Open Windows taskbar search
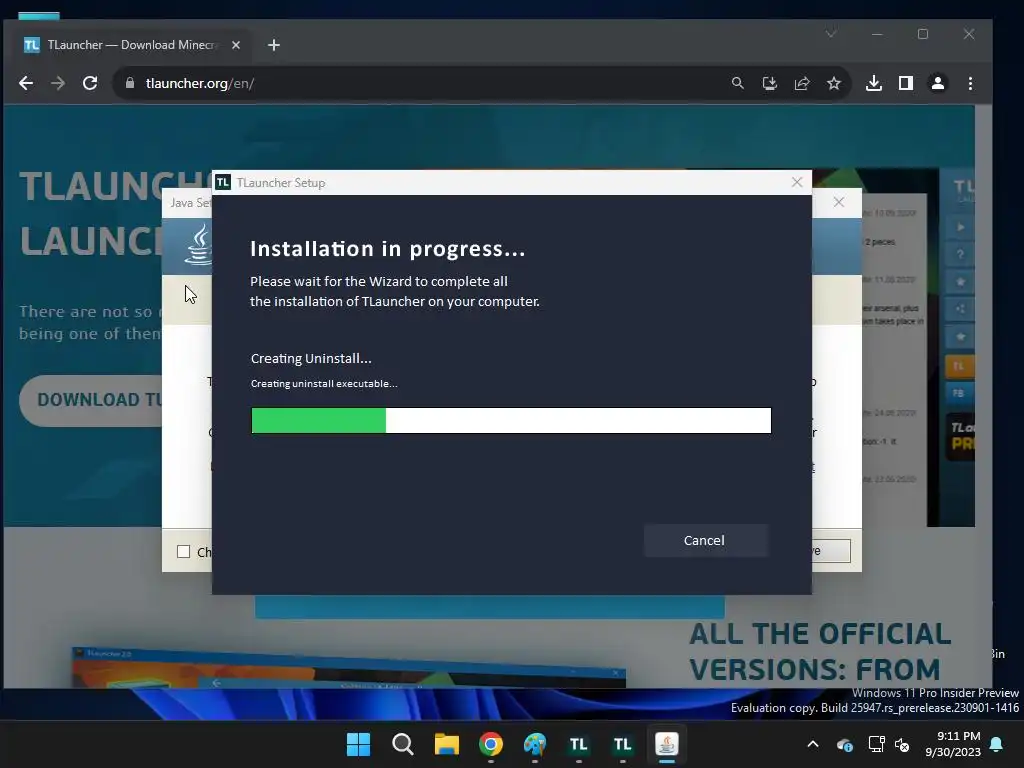The image size is (1024, 768). point(402,744)
